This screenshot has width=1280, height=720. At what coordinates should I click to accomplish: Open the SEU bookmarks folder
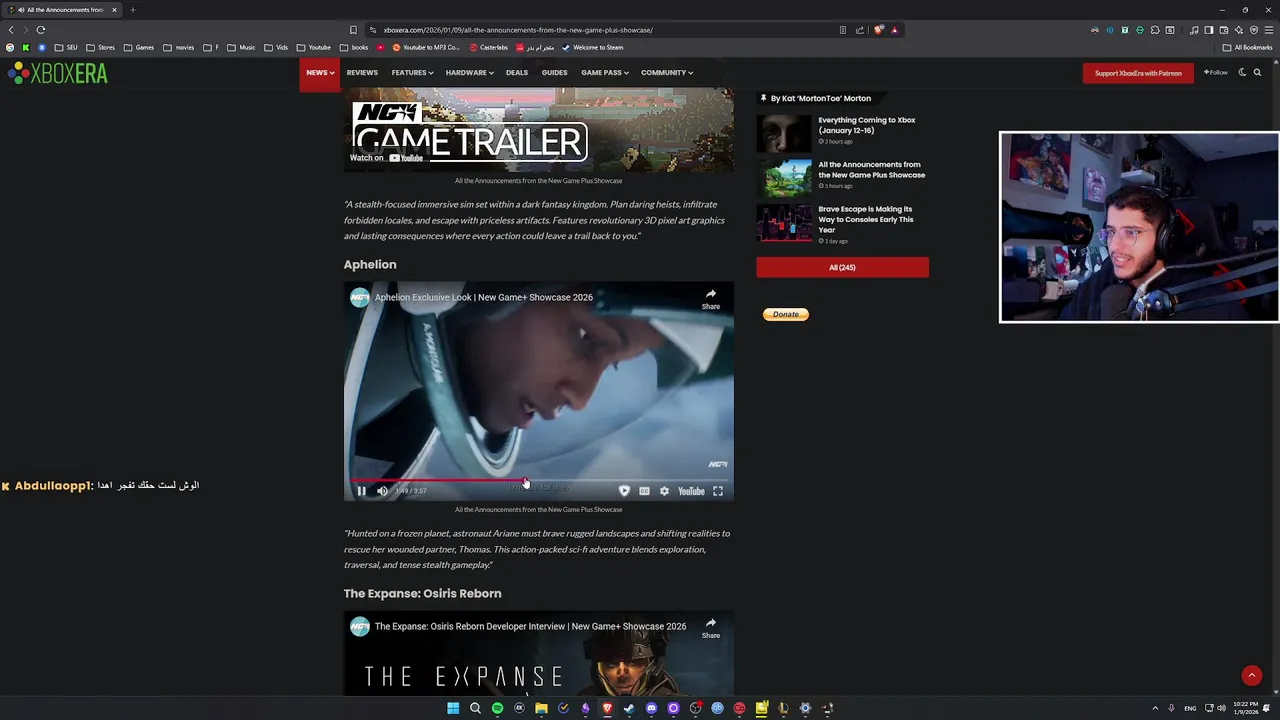(x=66, y=47)
